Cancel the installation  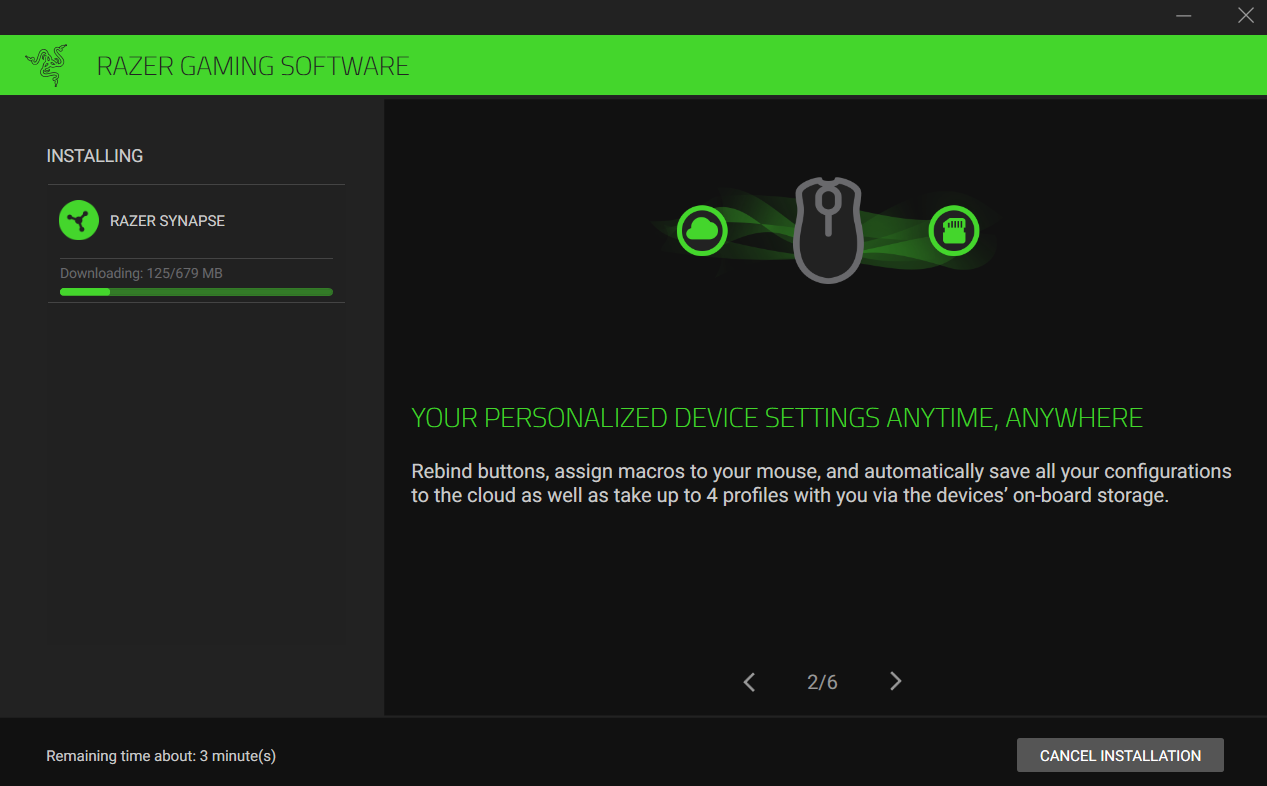click(x=1120, y=756)
